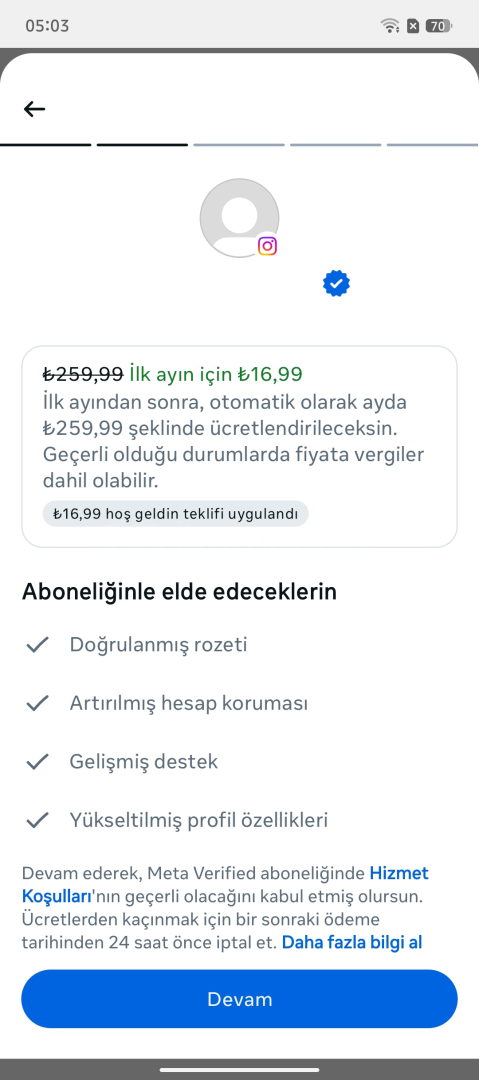Tap the hoş geldin teklifi uygulandı chip
The width and height of the screenshot is (479, 1080).
click(x=175, y=514)
